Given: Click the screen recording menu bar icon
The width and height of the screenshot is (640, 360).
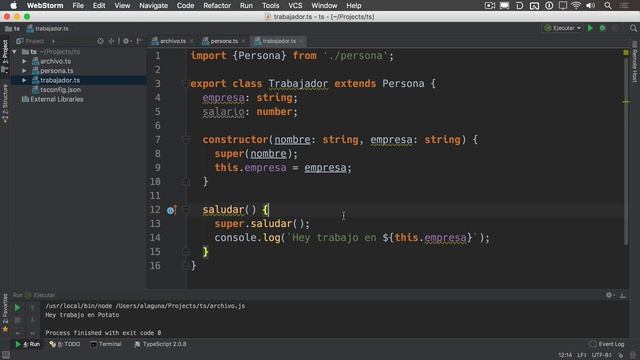Looking at the screenshot, I should tap(490, 6).
